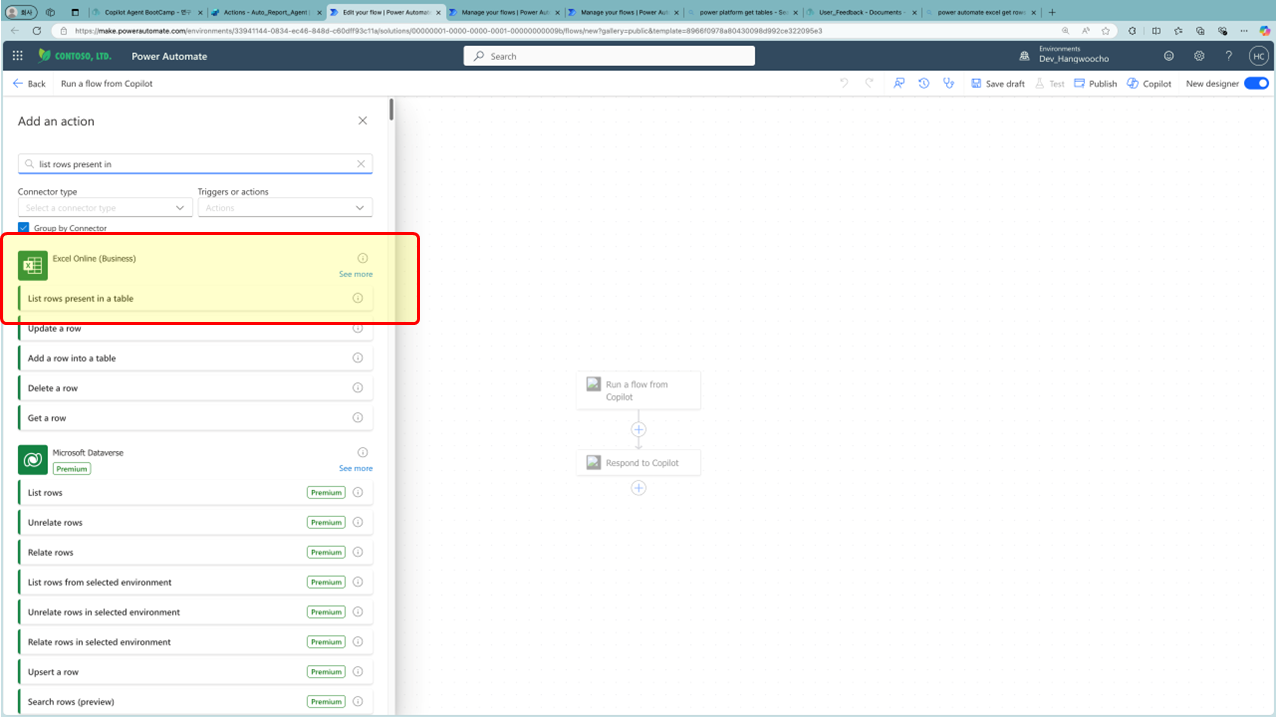1276x717 pixels.
Task: Open a new browser tab
Action: pyautogui.click(x=1051, y=12)
